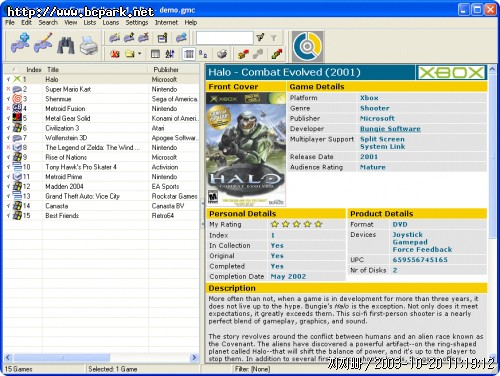Toggle the list view button

pos(189,54)
